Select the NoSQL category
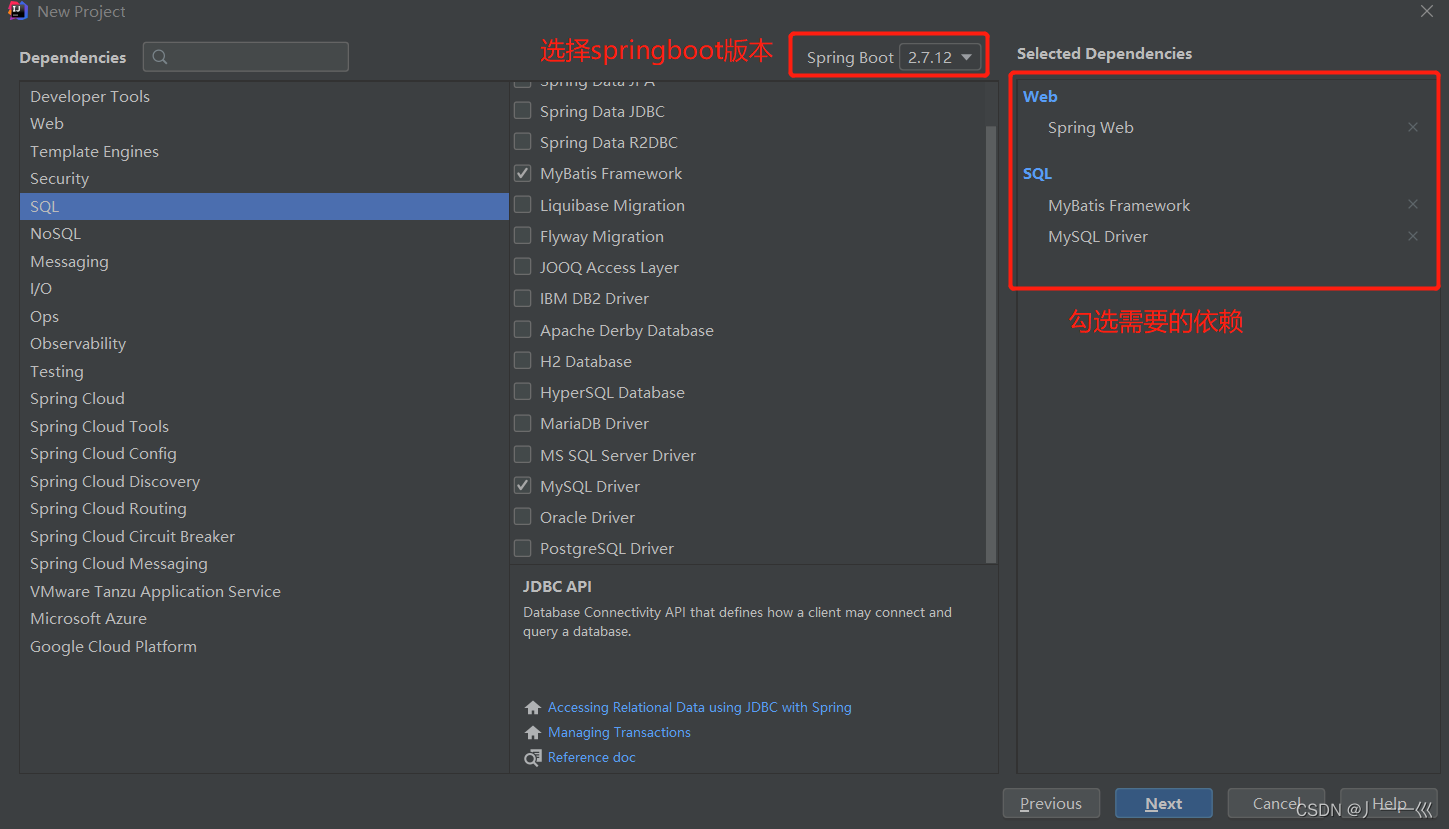 (264, 234)
